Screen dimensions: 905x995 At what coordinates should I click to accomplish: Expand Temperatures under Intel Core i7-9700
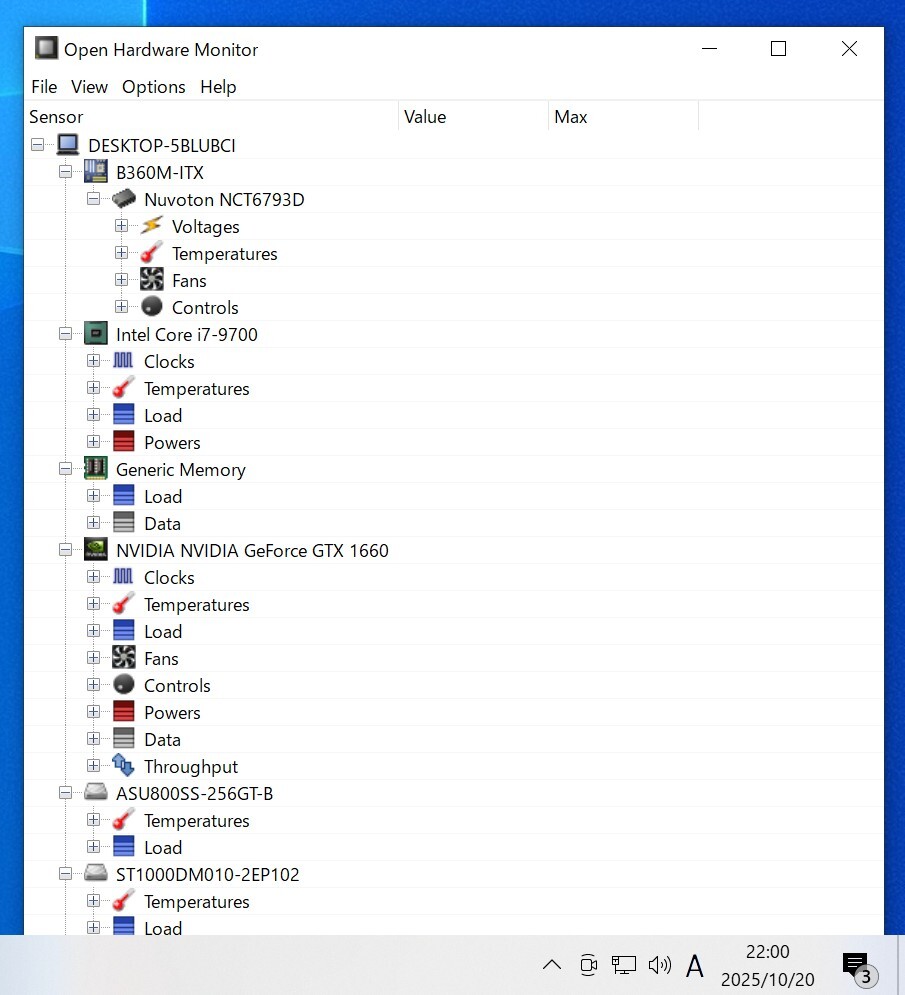pos(93,388)
